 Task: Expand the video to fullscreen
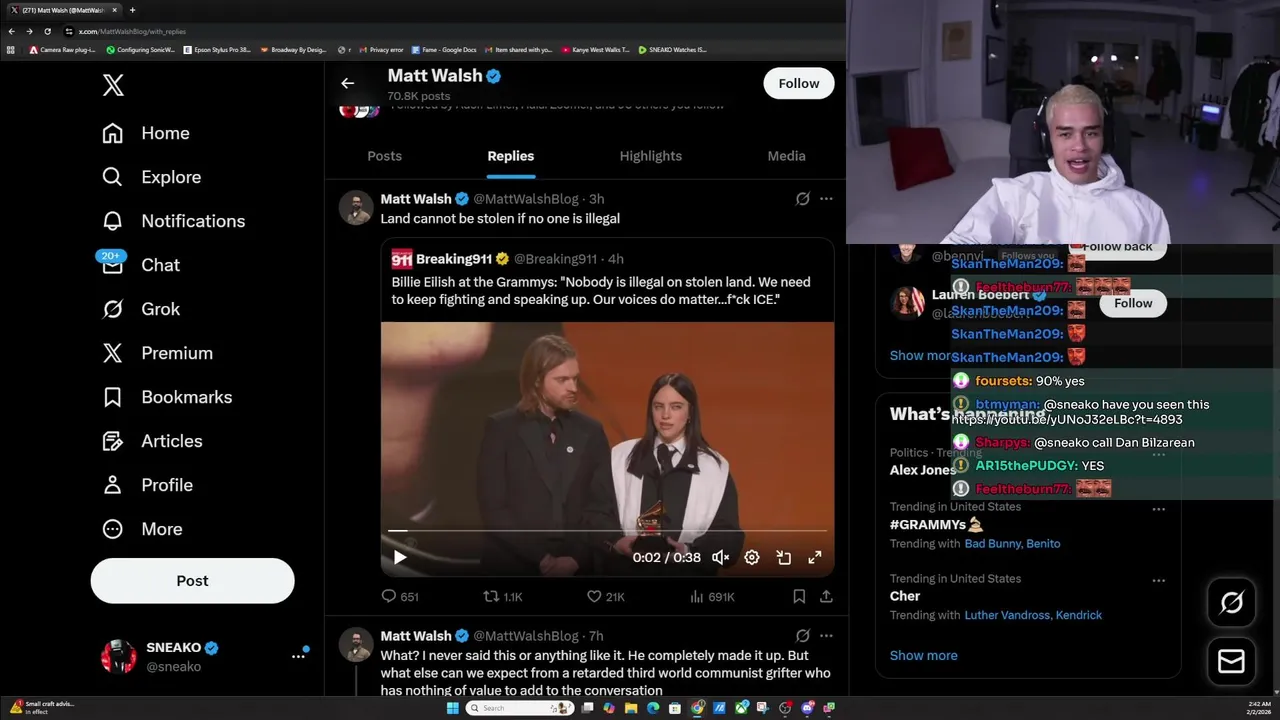pos(815,557)
